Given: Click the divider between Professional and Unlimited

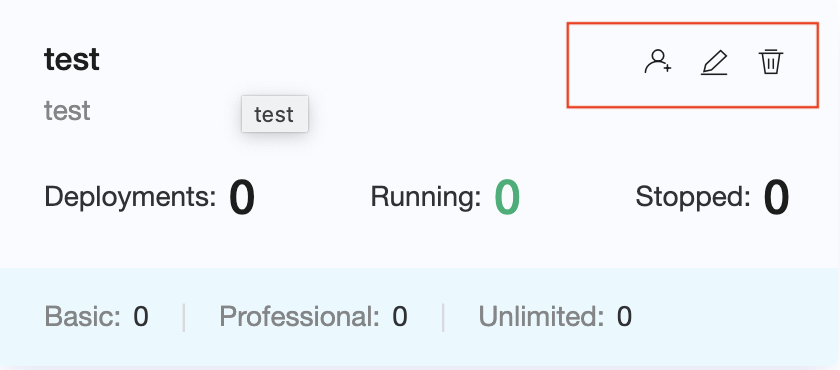Looking at the screenshot, I should point(443,317).
